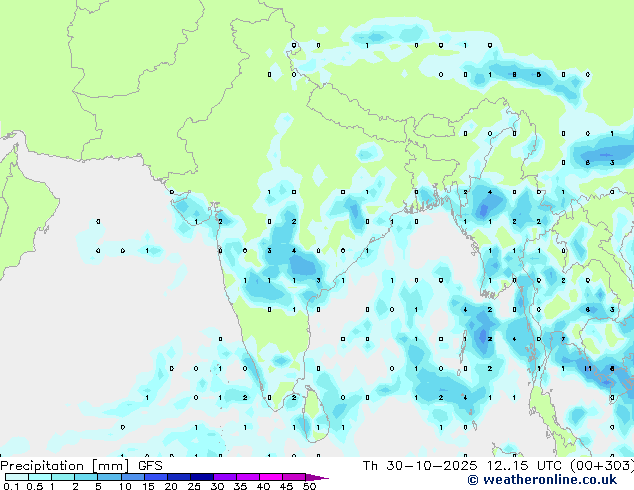Image resolution: width=634 pixels, height=490 pixels.
Task: Click the legend swatch between 15 and 20
Action: point(156,477)
